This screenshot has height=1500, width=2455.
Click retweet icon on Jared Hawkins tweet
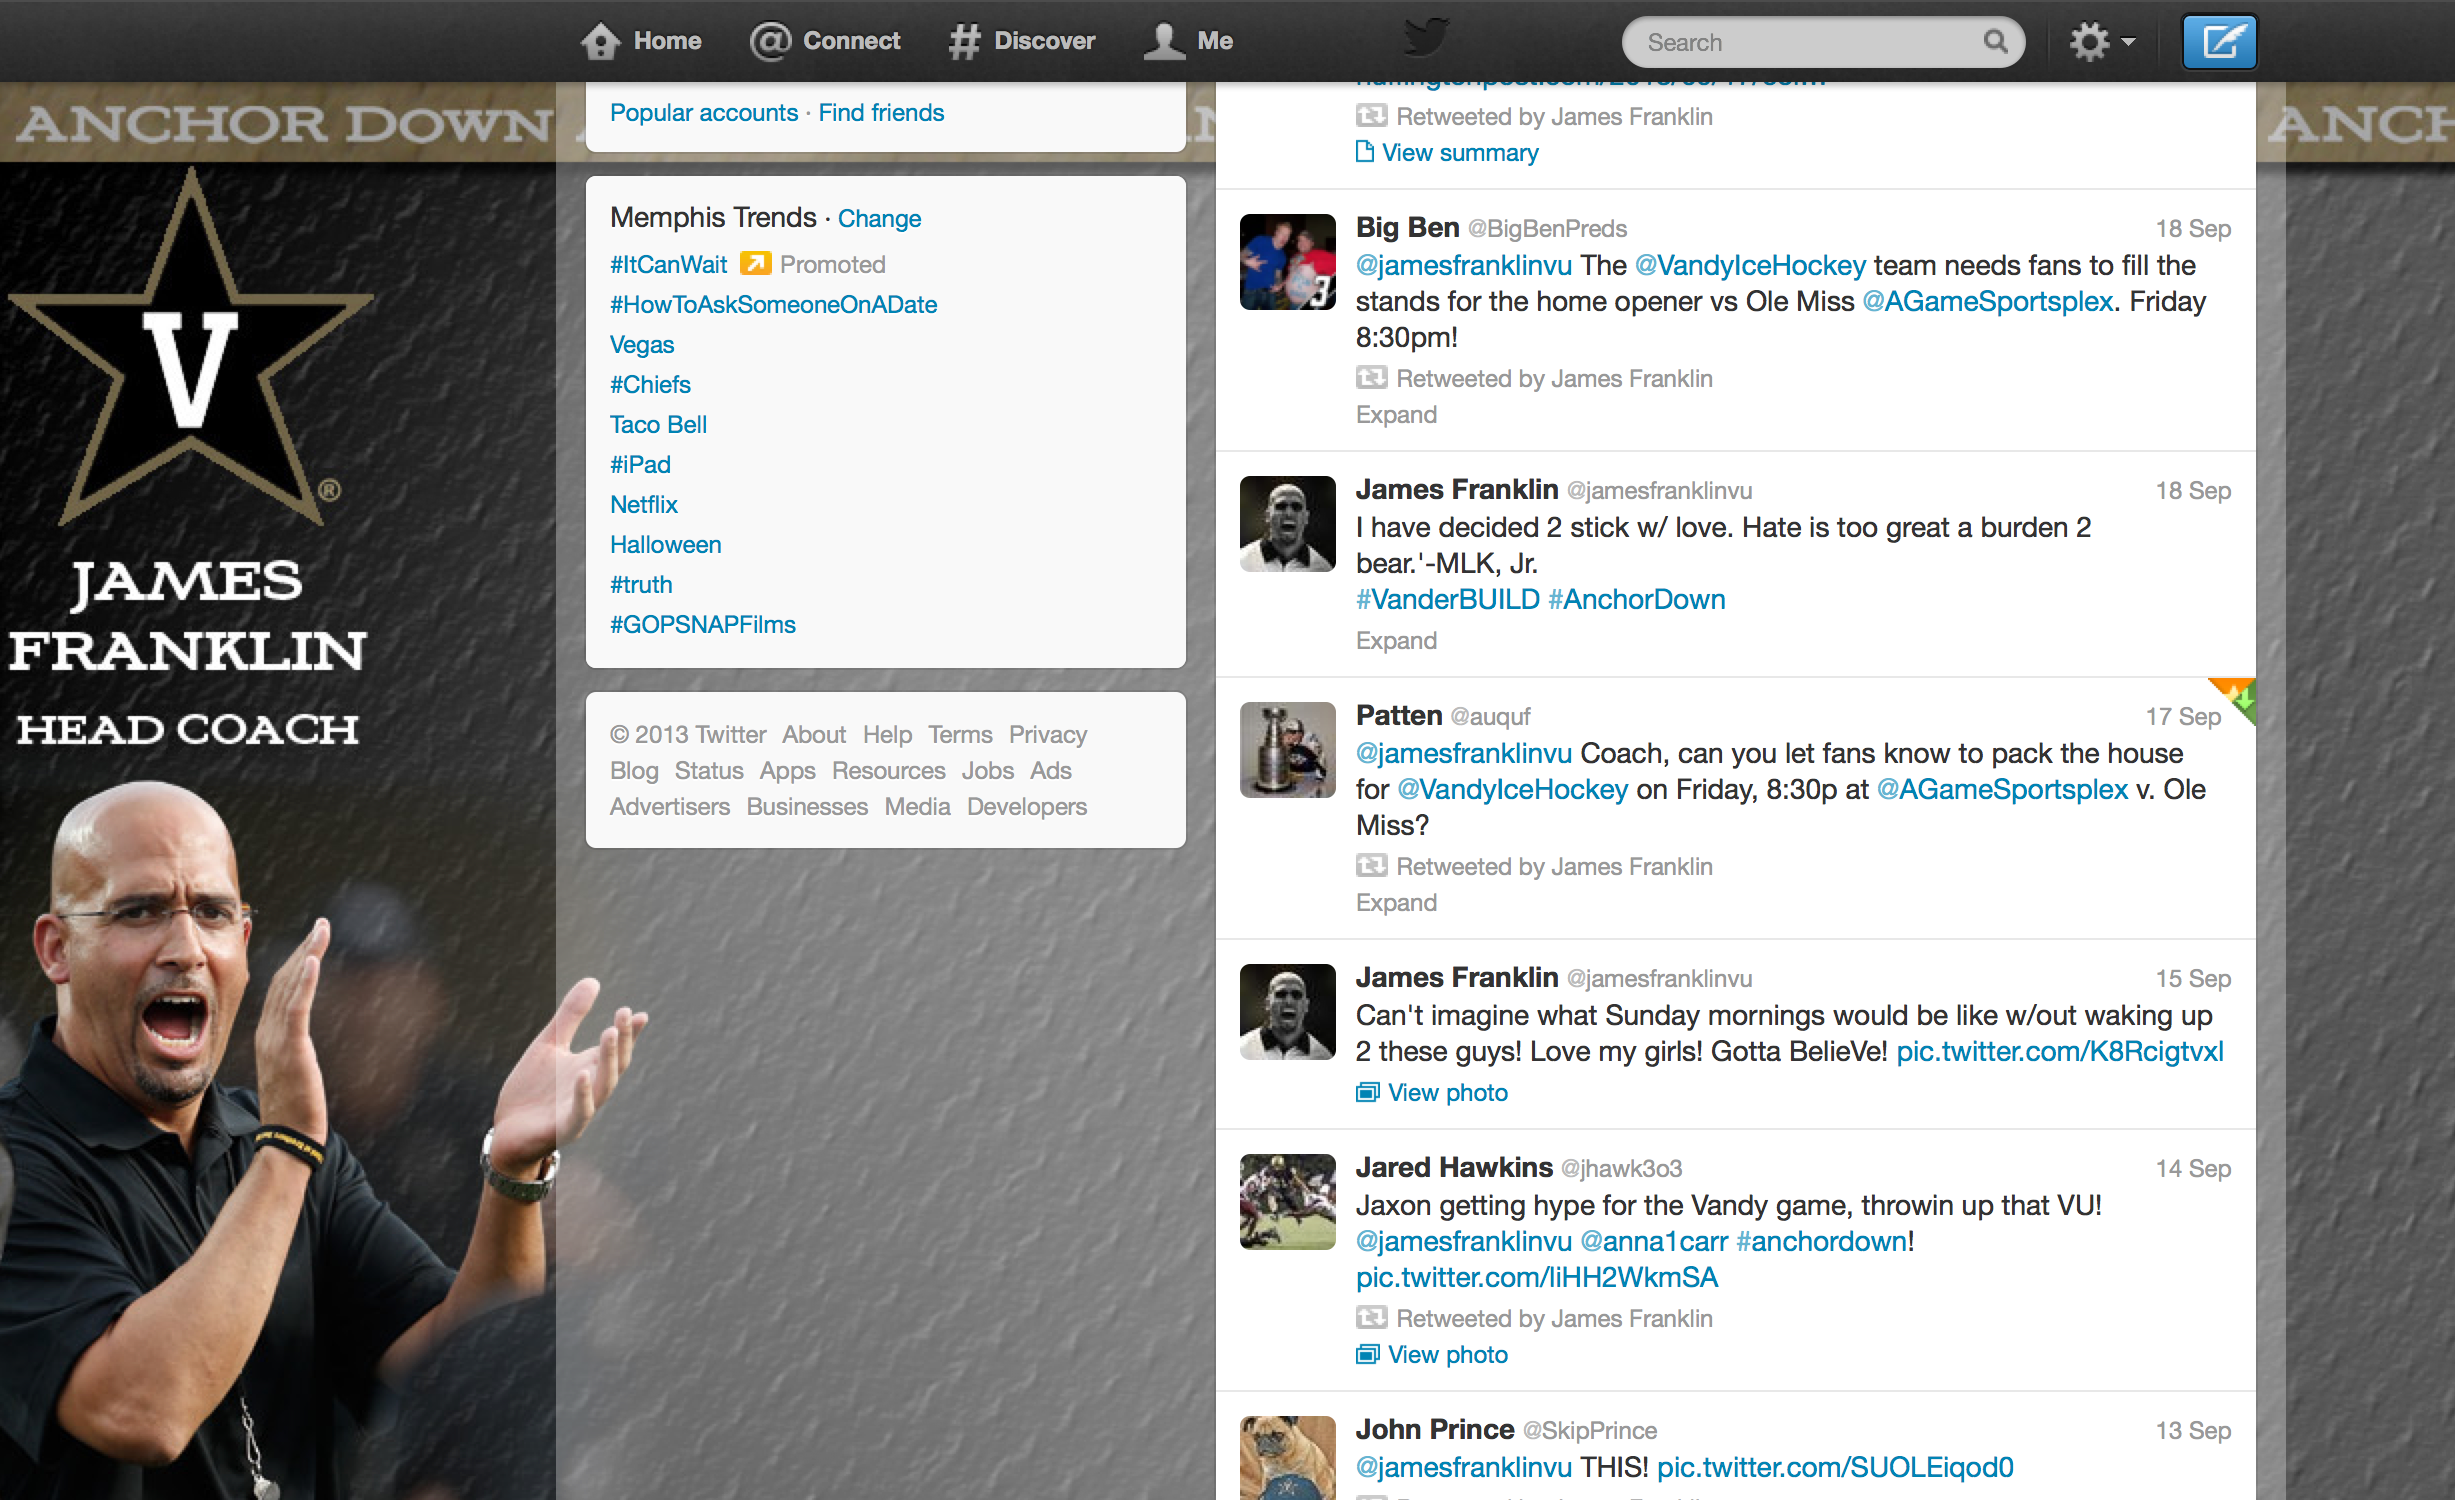[1371, 1318]
